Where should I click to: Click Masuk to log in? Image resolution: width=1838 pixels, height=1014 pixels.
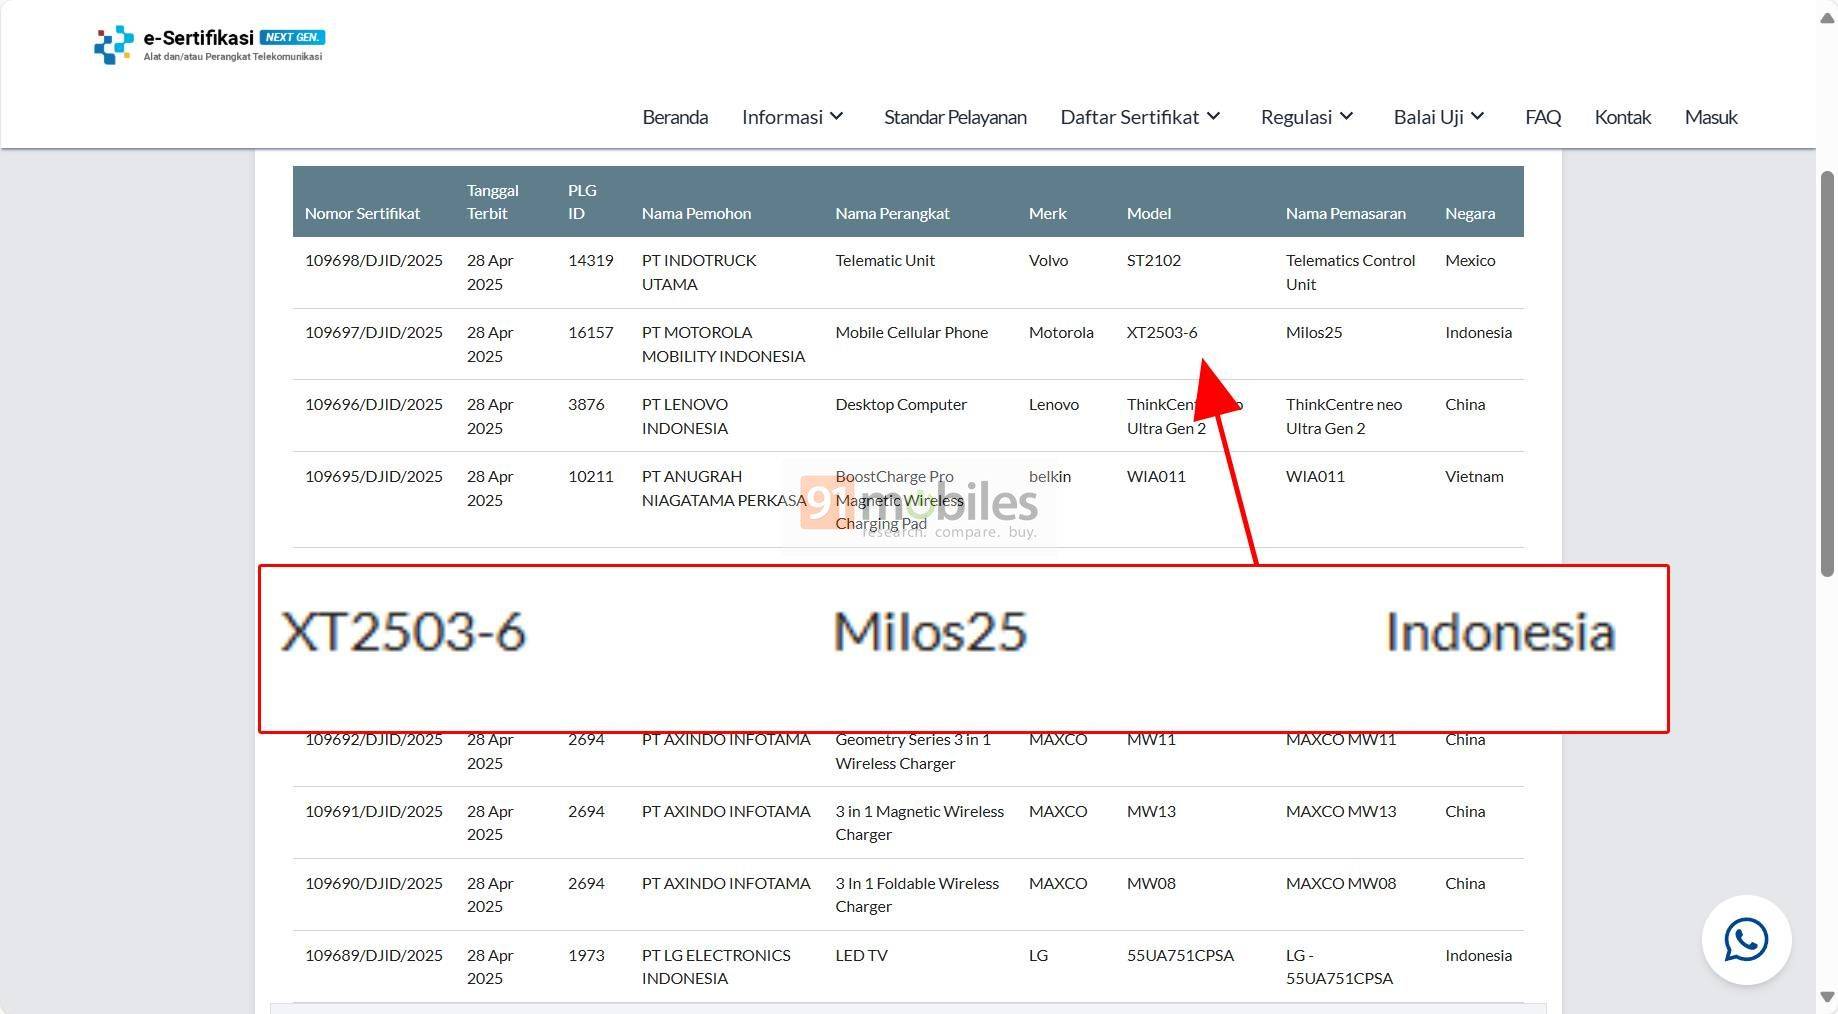1711,117
